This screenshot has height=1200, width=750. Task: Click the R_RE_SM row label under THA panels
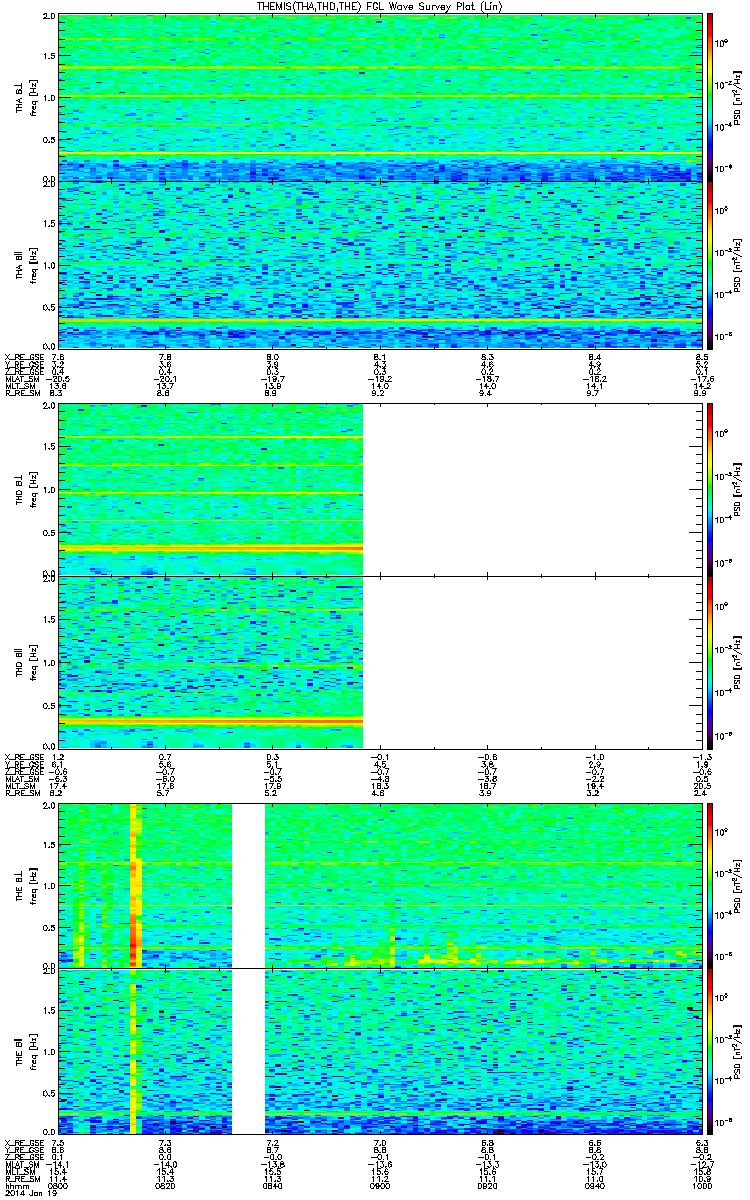[22, 395]
